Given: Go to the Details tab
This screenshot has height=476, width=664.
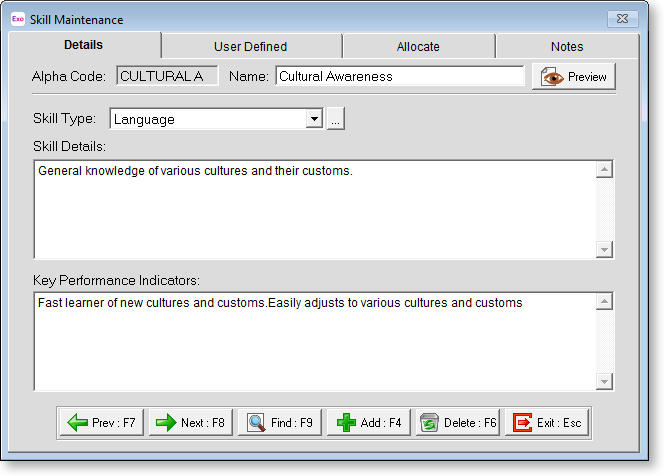Looking at the screenshot, I should click(x=83, y=45).
